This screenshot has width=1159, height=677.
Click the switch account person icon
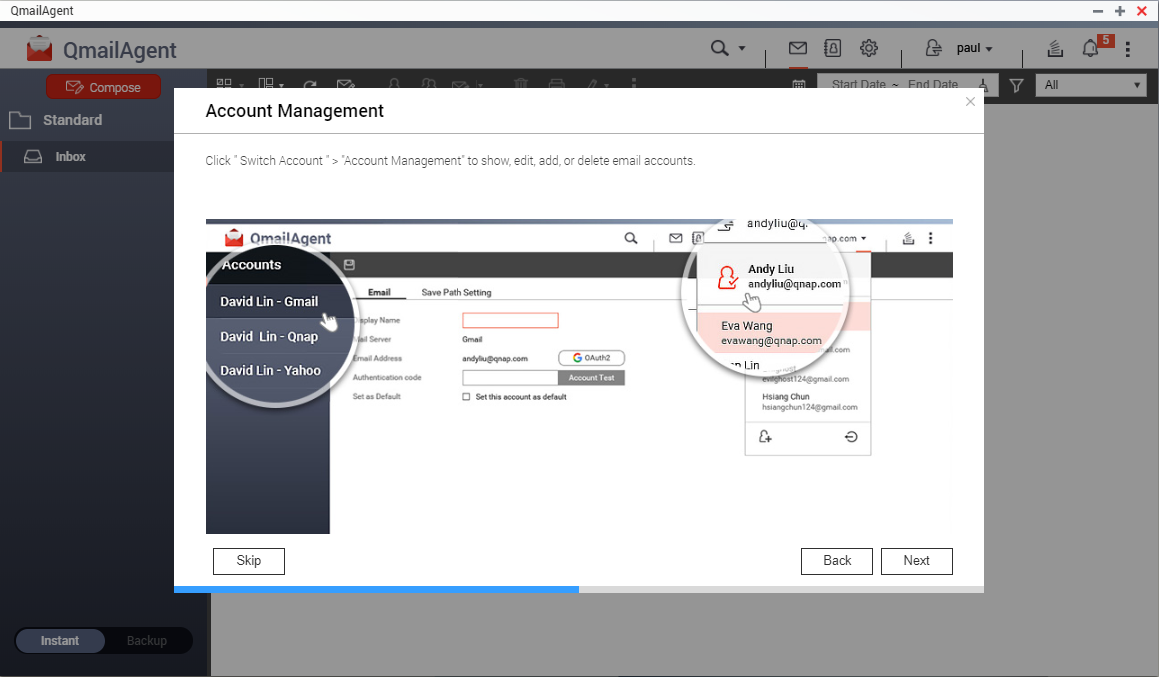(934, 48)
